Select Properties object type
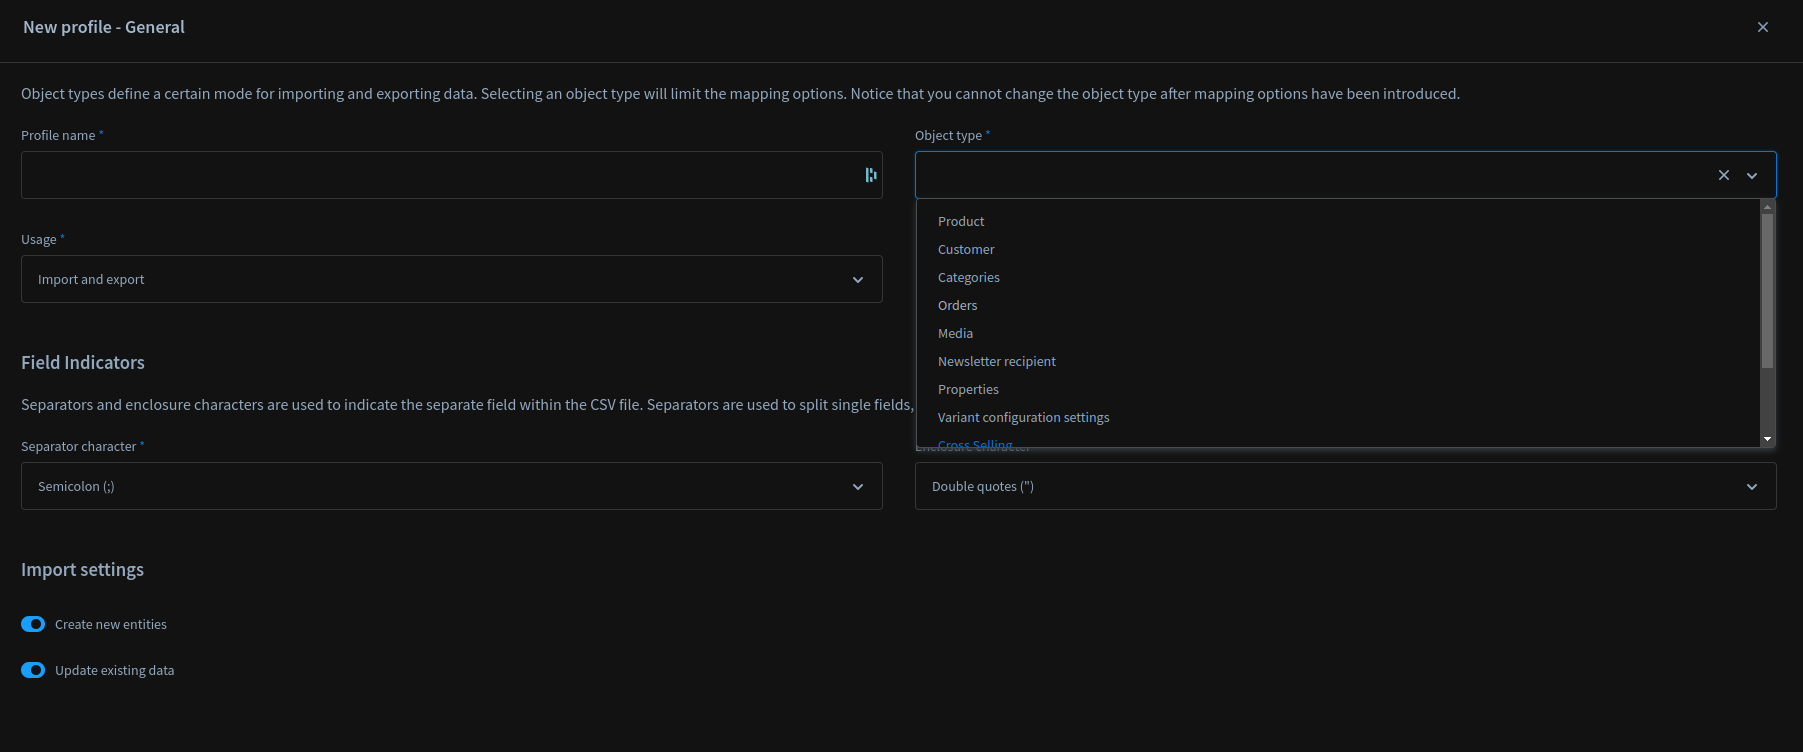The height and width of the screenshot is (752, 1803). (1338, 389)
